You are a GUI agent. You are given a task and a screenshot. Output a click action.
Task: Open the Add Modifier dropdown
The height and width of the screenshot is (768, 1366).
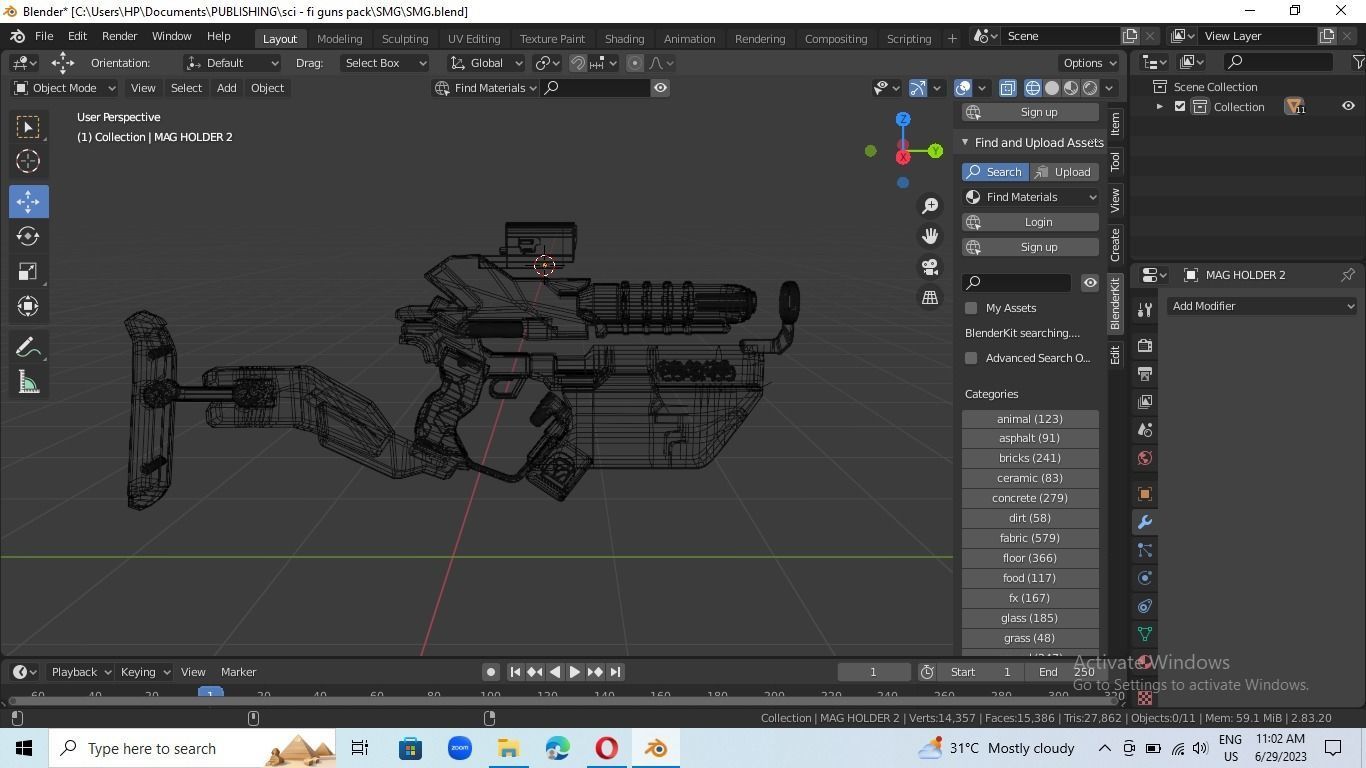(x=1262, y=306)
